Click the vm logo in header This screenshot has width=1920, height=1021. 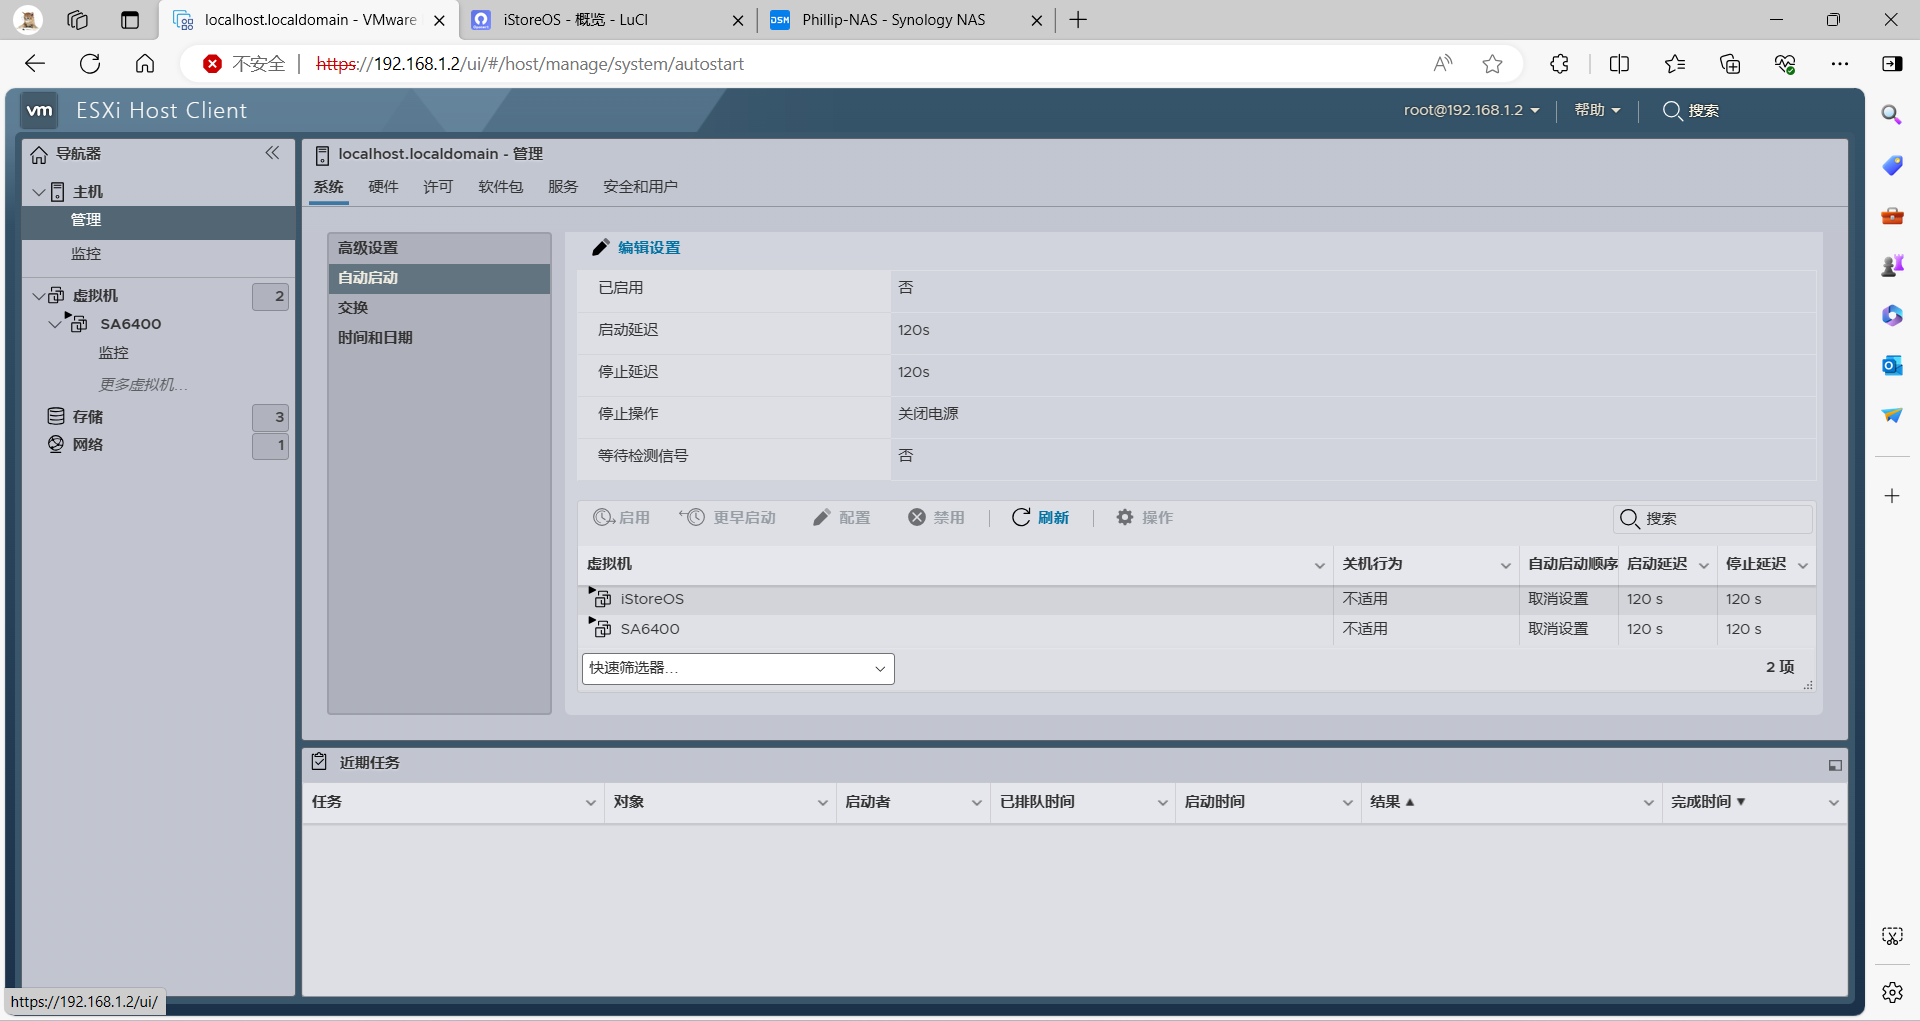pyautogui.click(x=40, y=110)
